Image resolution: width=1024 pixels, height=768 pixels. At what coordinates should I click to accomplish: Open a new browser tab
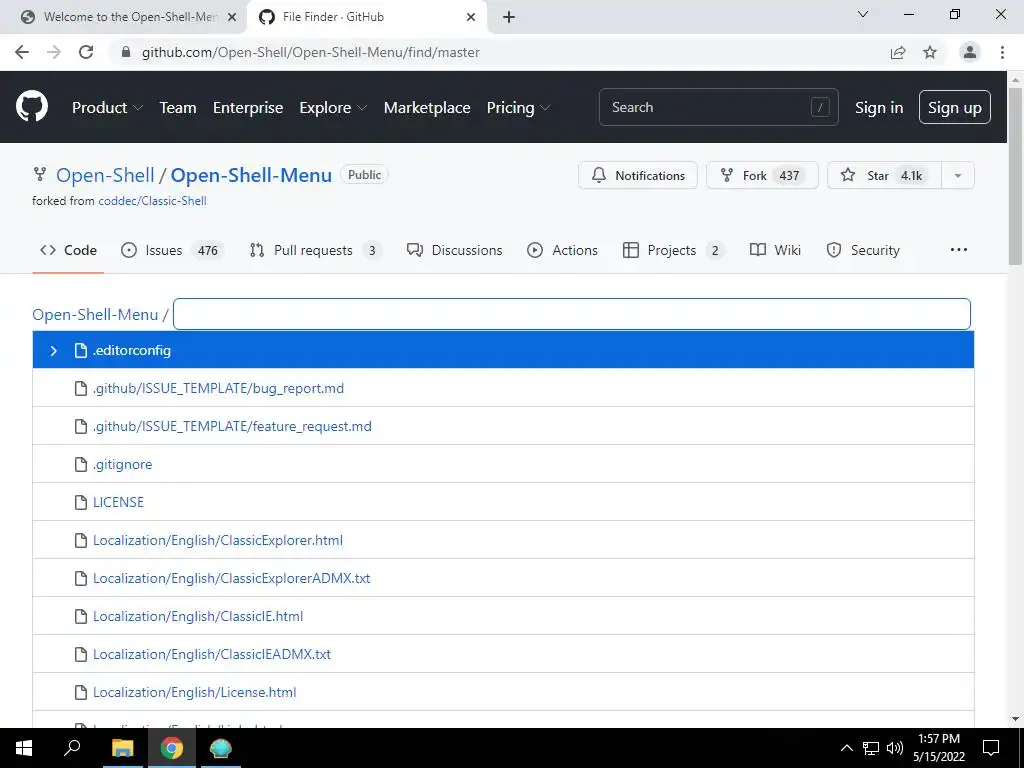coord(509,17)
